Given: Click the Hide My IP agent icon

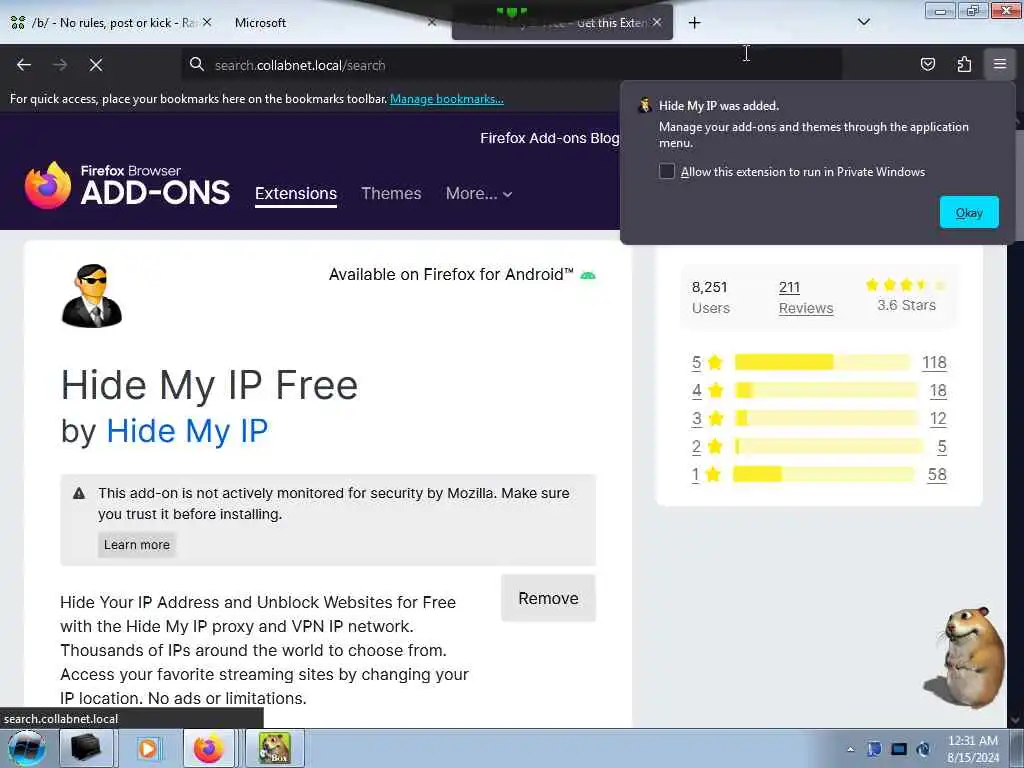Looking at the screenshot, I should (x=91, y=295).
